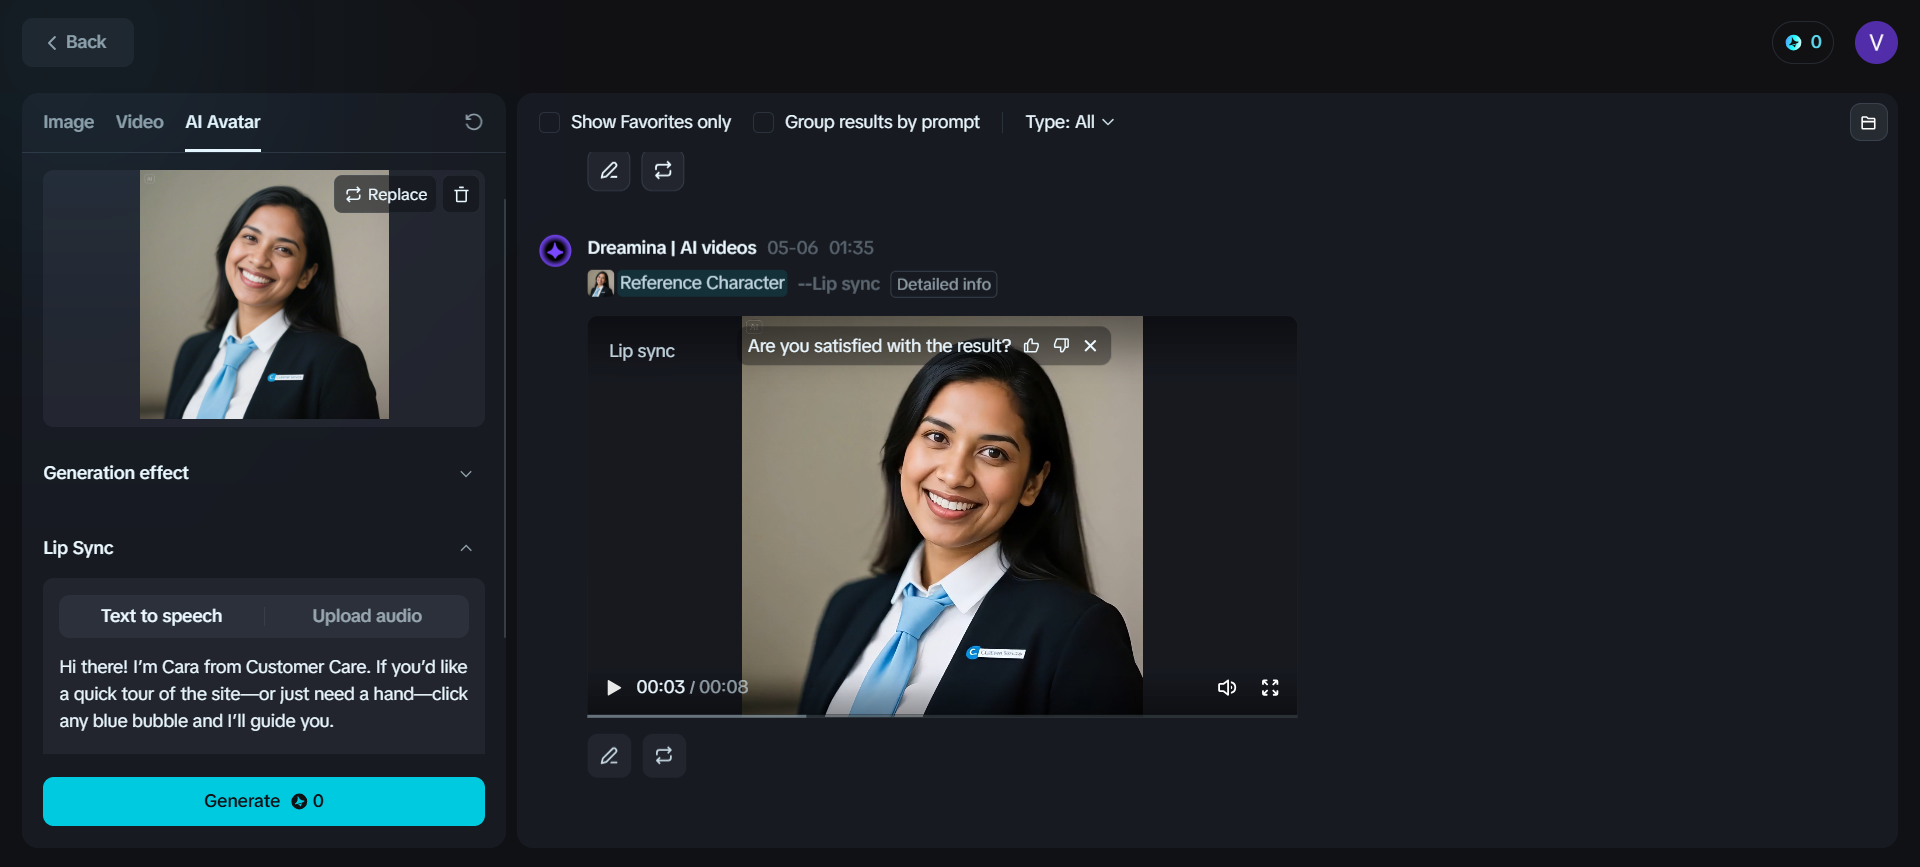Edit the previous result above Dreamina header

point(609,170)
